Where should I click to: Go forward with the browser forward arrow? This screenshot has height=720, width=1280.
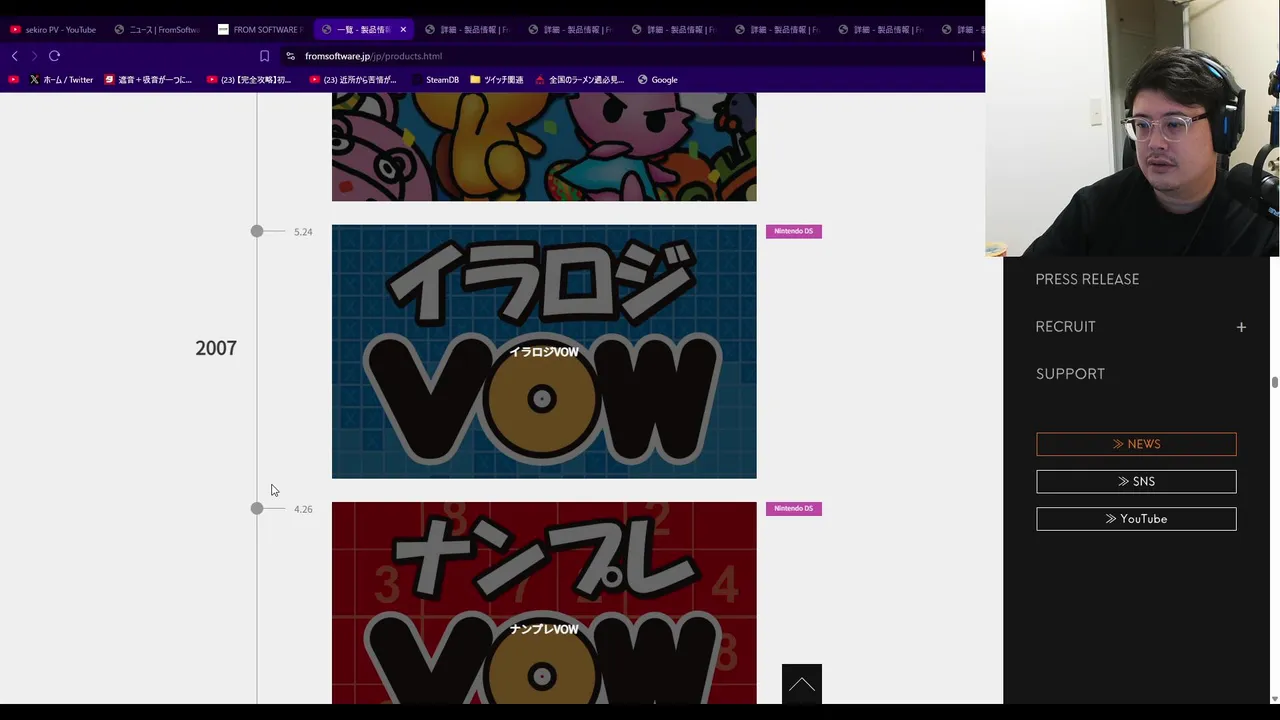[34, 56]
